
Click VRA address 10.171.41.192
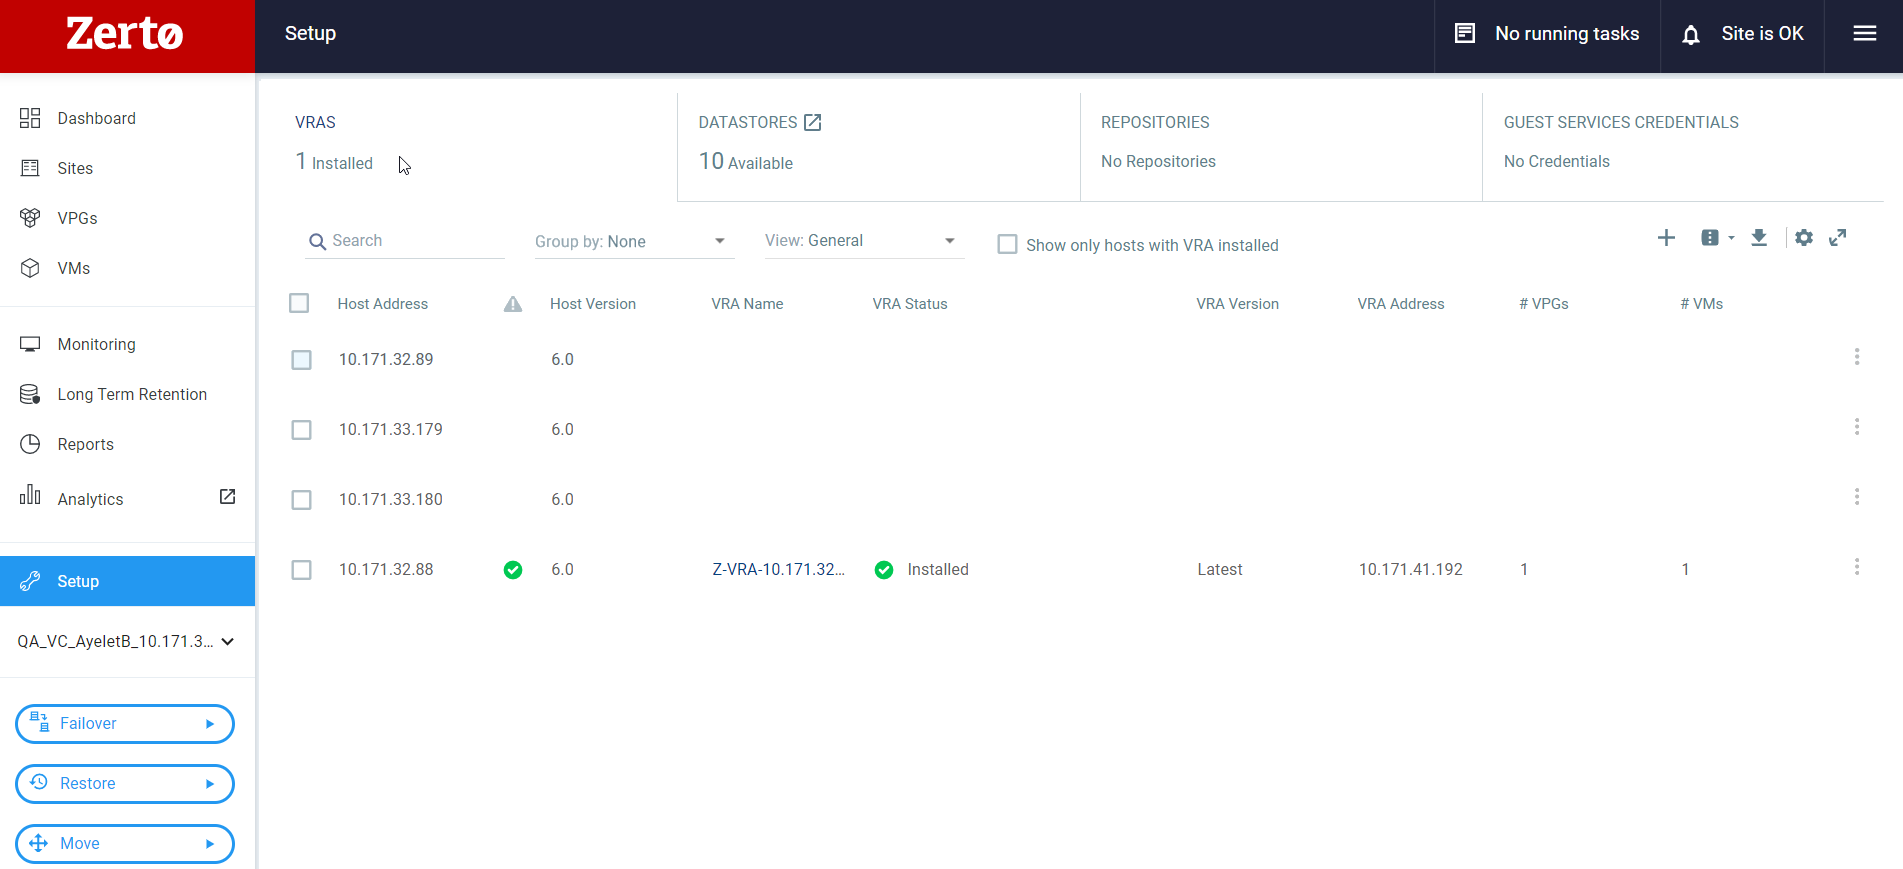(x=1410, y=570)
